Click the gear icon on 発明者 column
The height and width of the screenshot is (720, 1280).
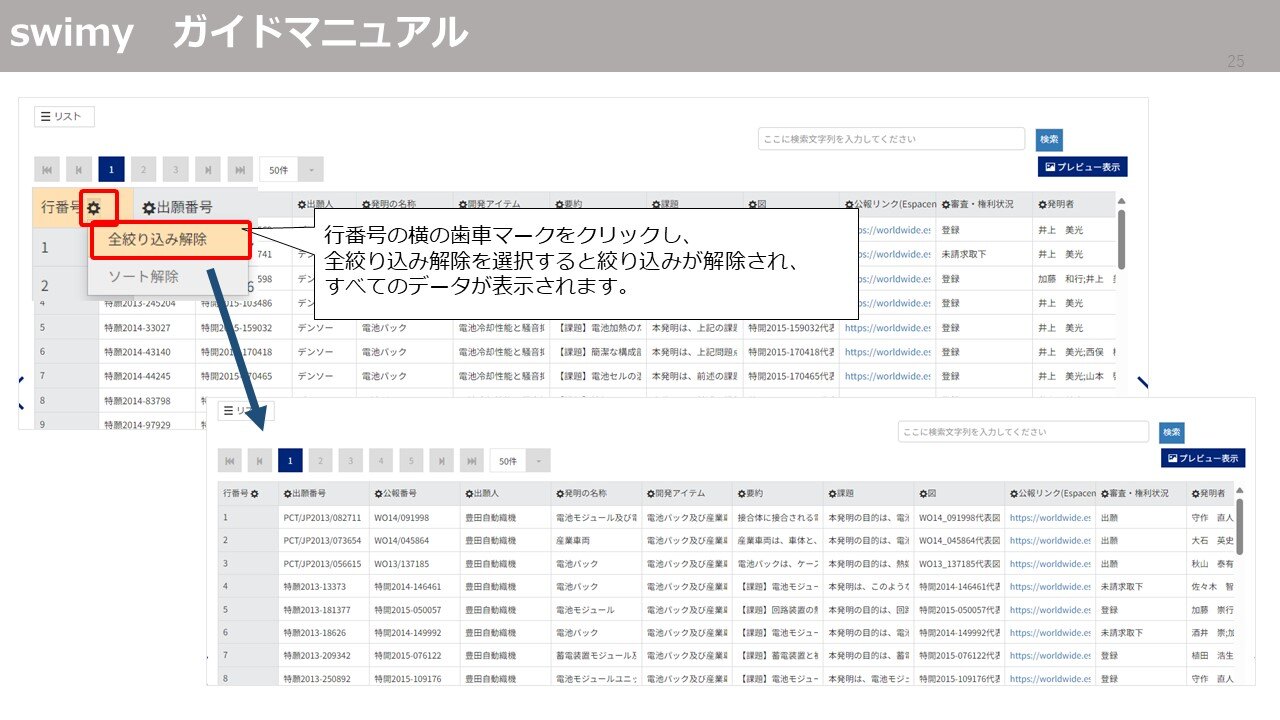tap(1041, 203)
